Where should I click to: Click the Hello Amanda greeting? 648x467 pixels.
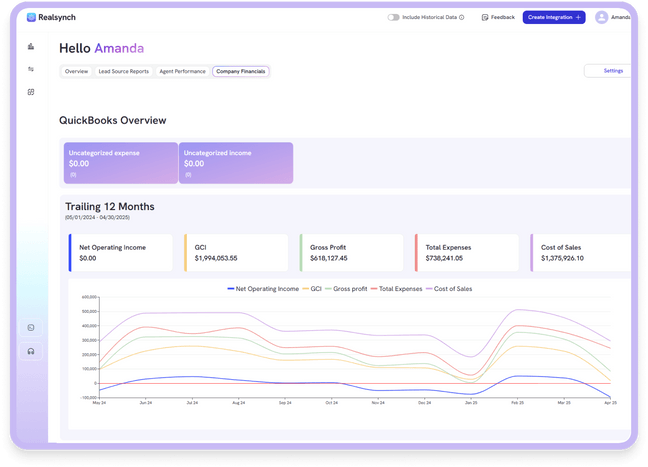coord(102,48)
